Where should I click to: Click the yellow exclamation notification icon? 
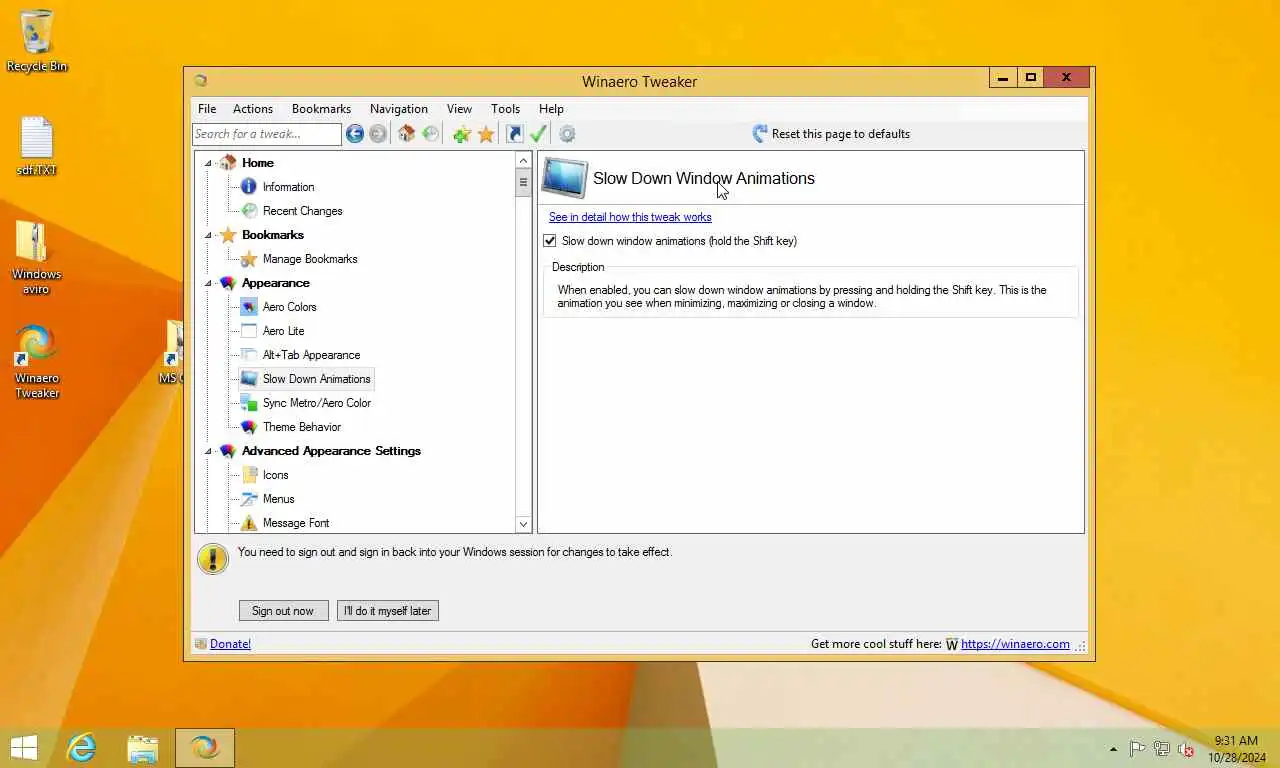tap(213, 559)
